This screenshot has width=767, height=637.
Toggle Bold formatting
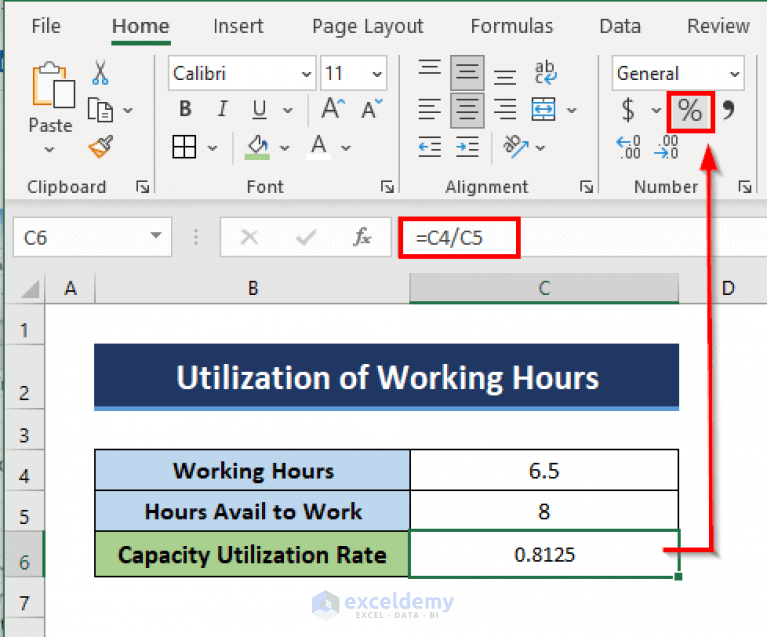coord(185,109)
